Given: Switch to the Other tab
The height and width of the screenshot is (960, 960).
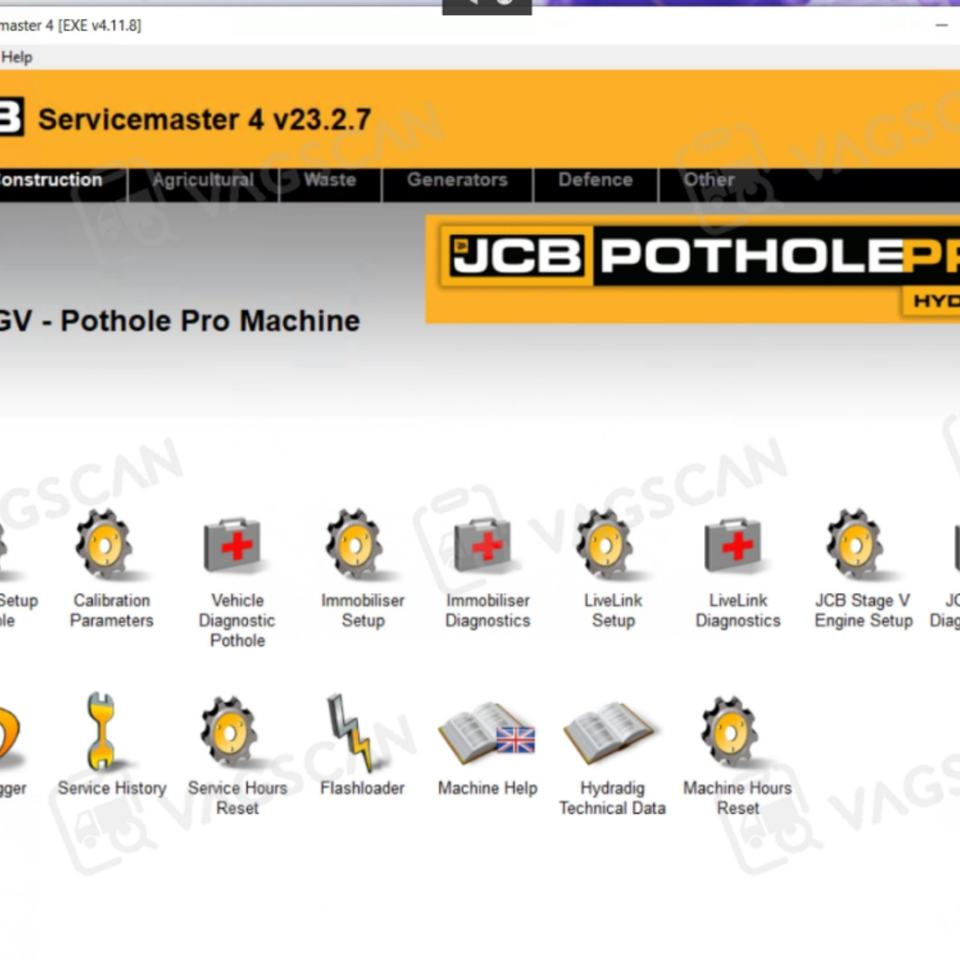Looking at the screenshot, I should (709, 180).
